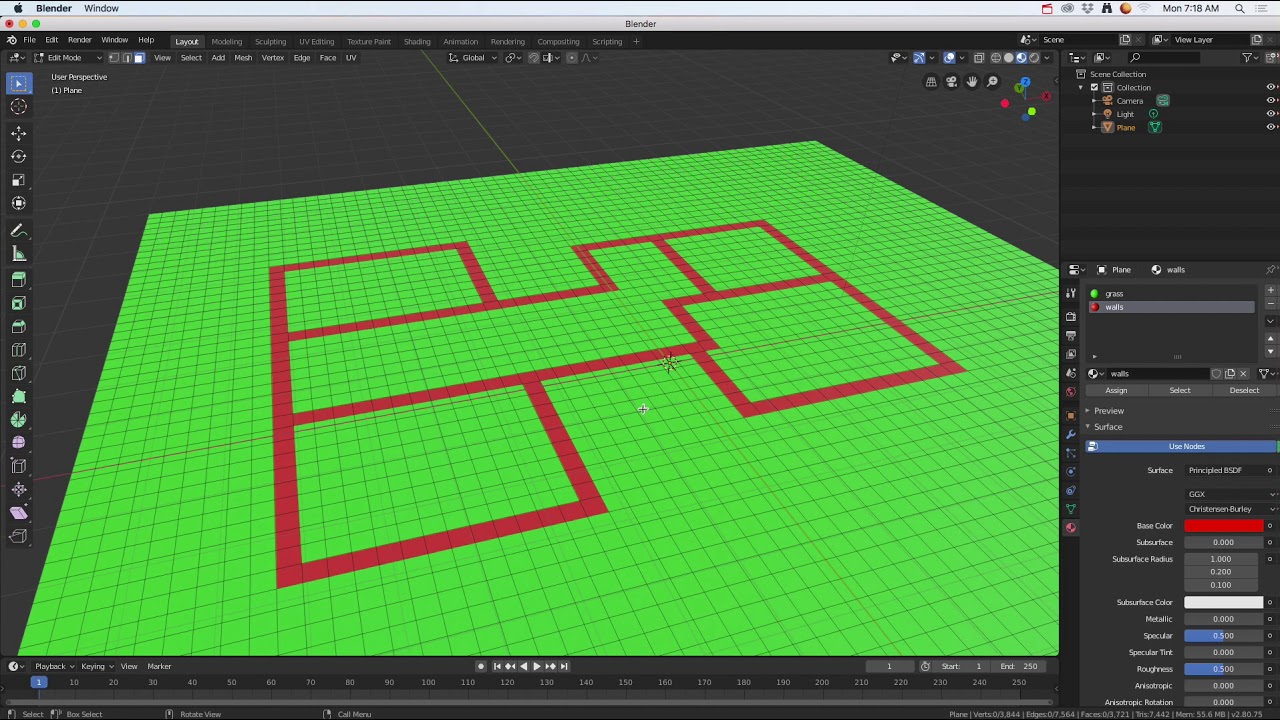Click the pan hand gizmo in viewport
Screen dimensions: 1280x720
click(971, 82)
